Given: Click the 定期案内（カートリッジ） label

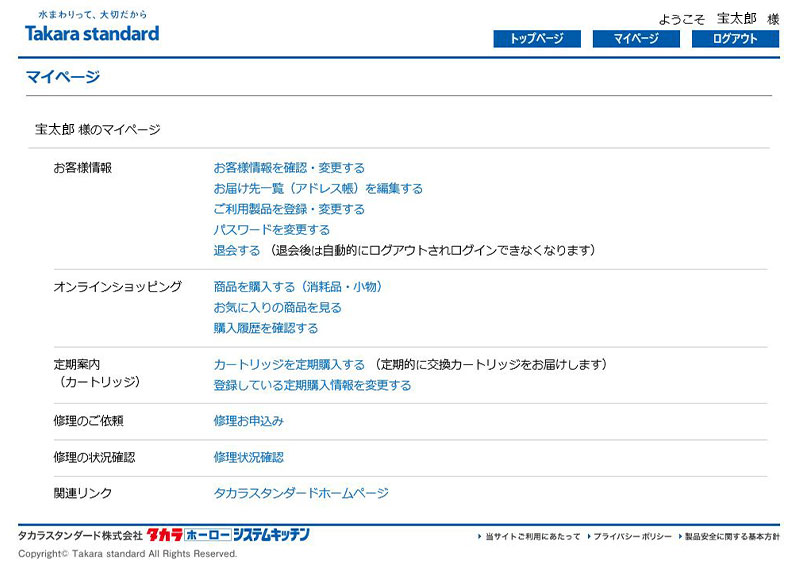Looking at the screenshot, I should (97, 373).
